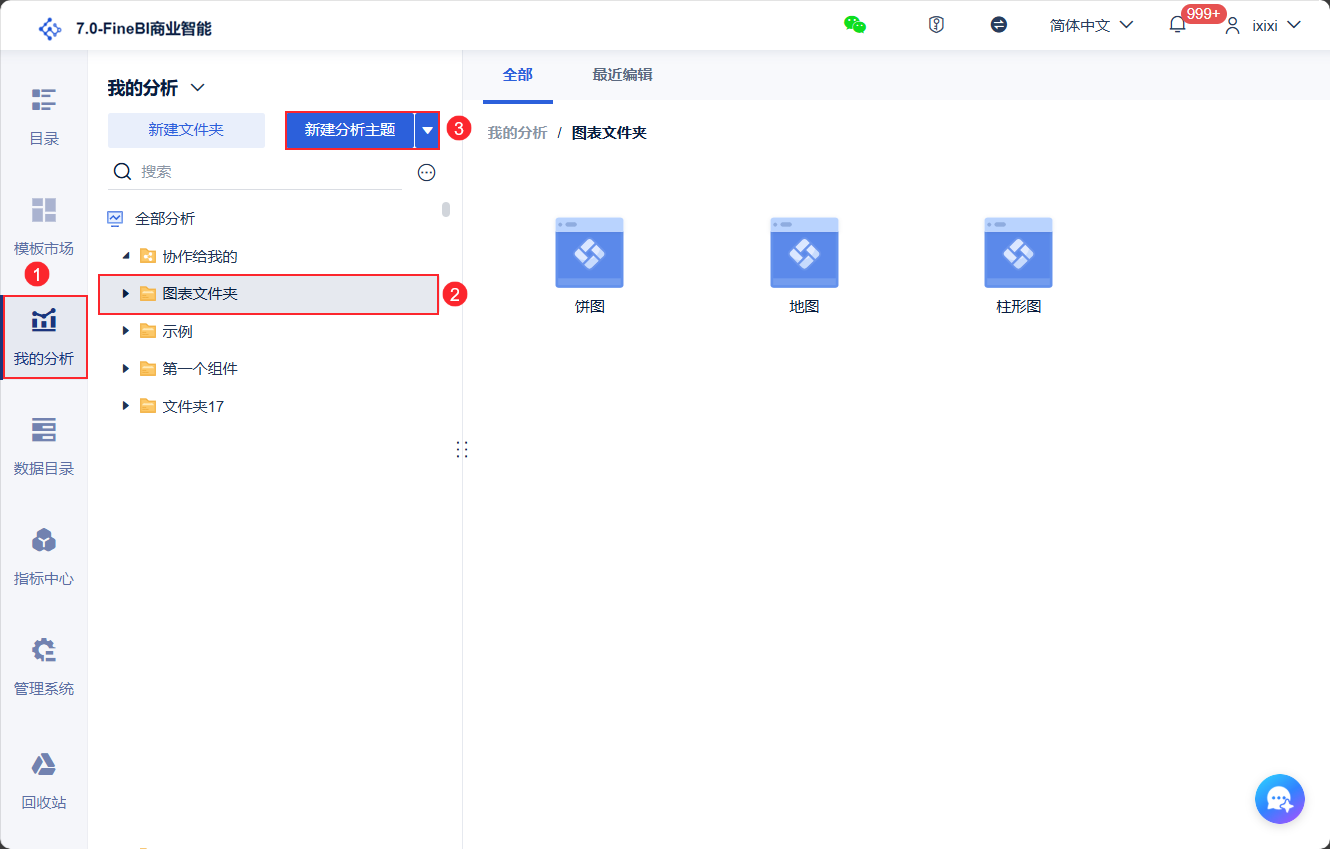
Task: Click the panel splitter drag handle
Action: [462, 450]
